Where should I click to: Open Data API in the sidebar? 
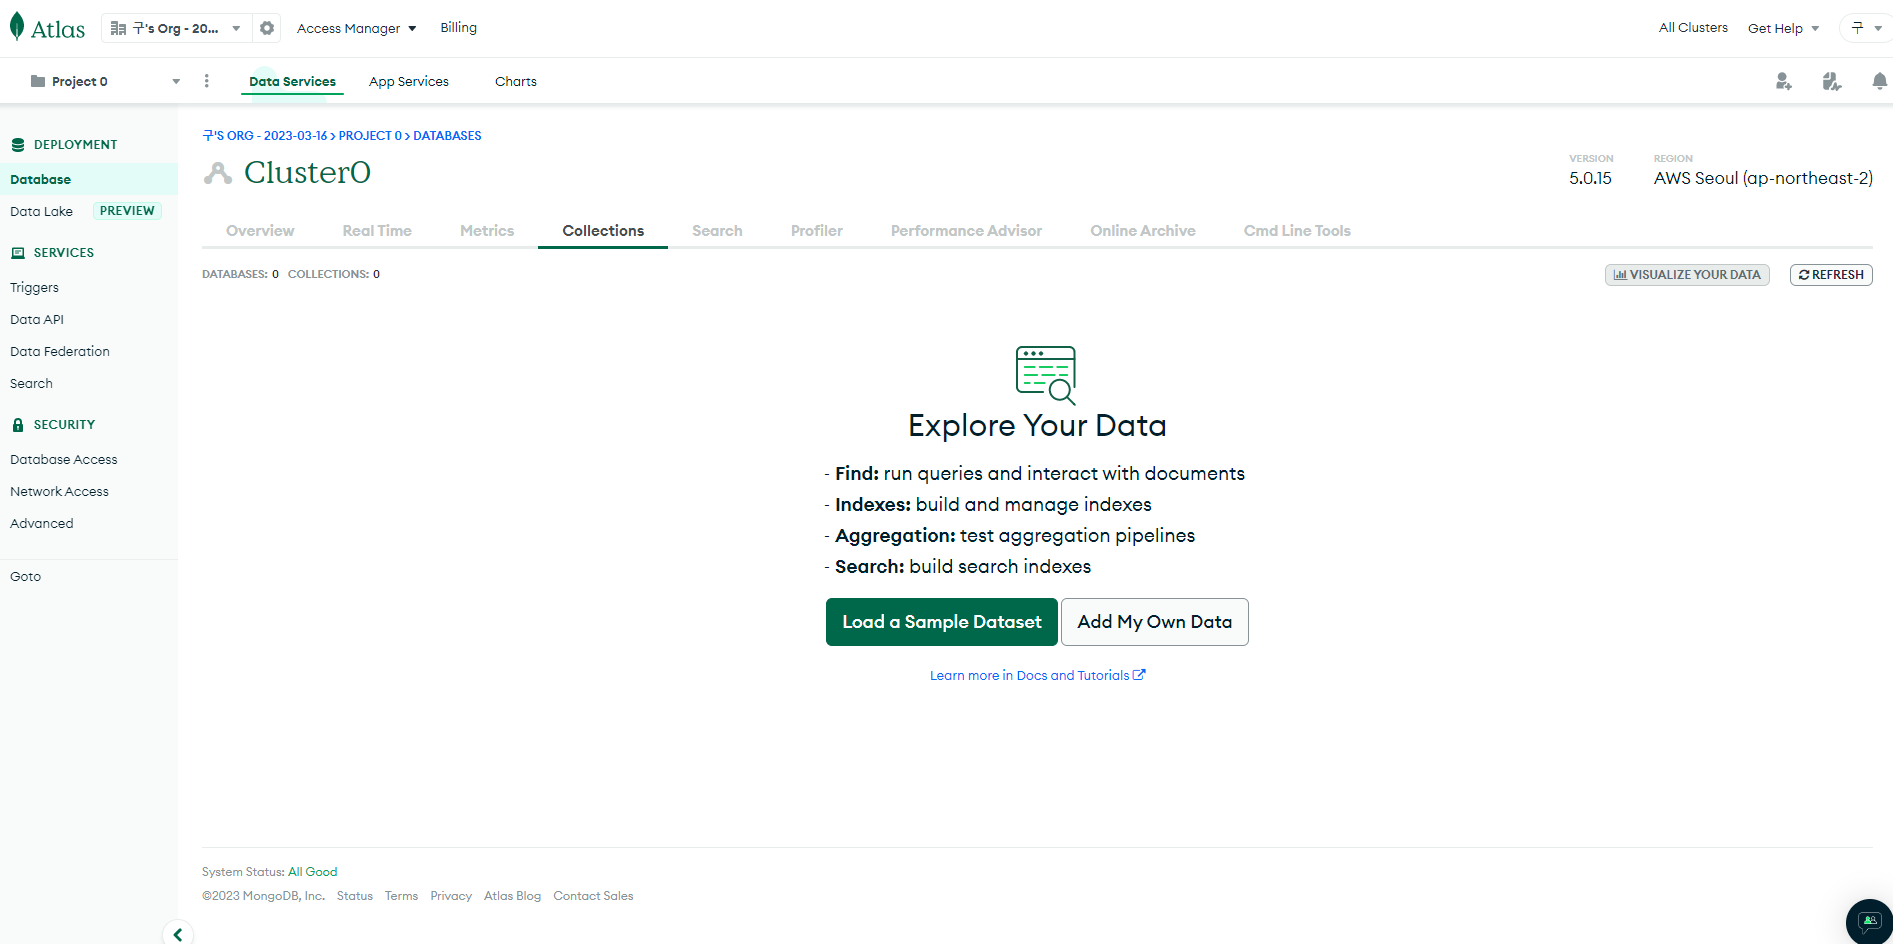point(37,320)
